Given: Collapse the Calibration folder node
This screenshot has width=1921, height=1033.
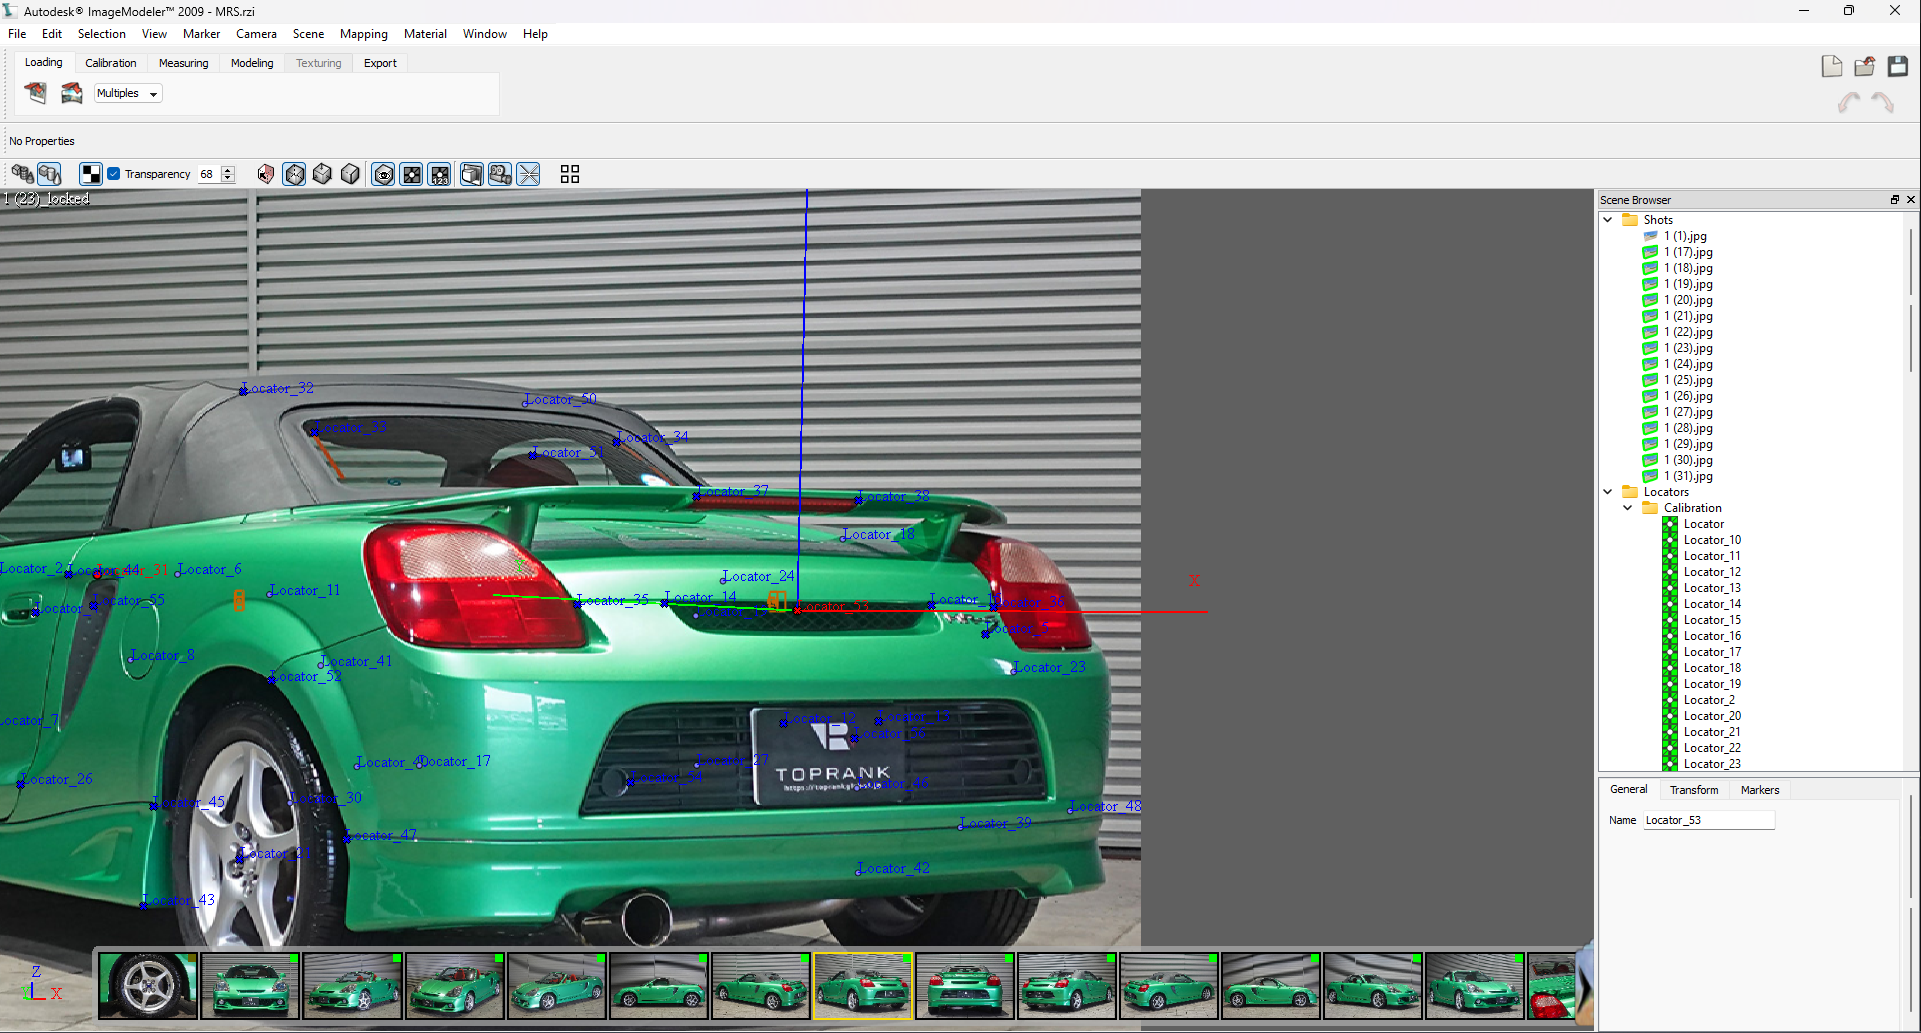Looking at the screenshot, I should pyautogui.click(x=1628, y=508).
